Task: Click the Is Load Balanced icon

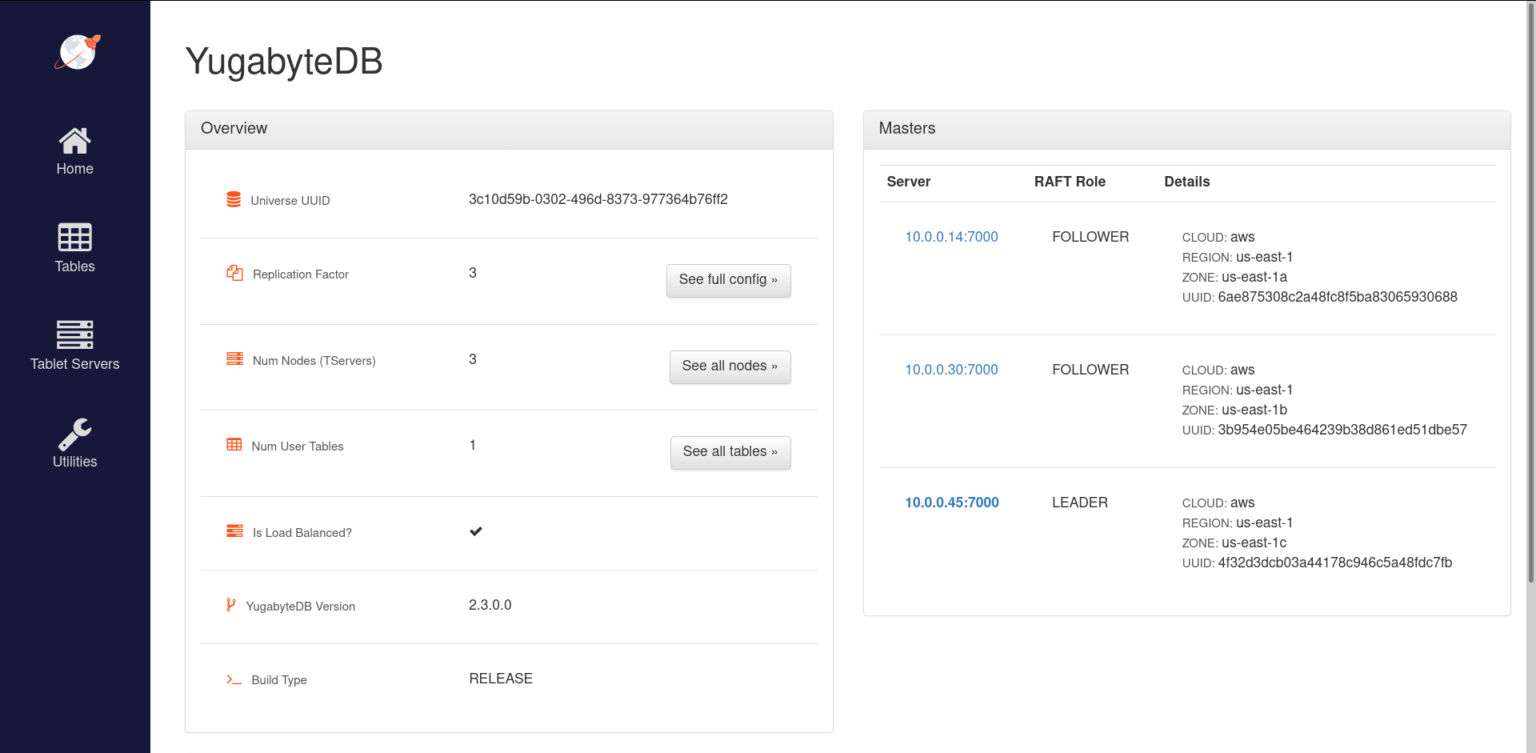Action: (235, 531)
